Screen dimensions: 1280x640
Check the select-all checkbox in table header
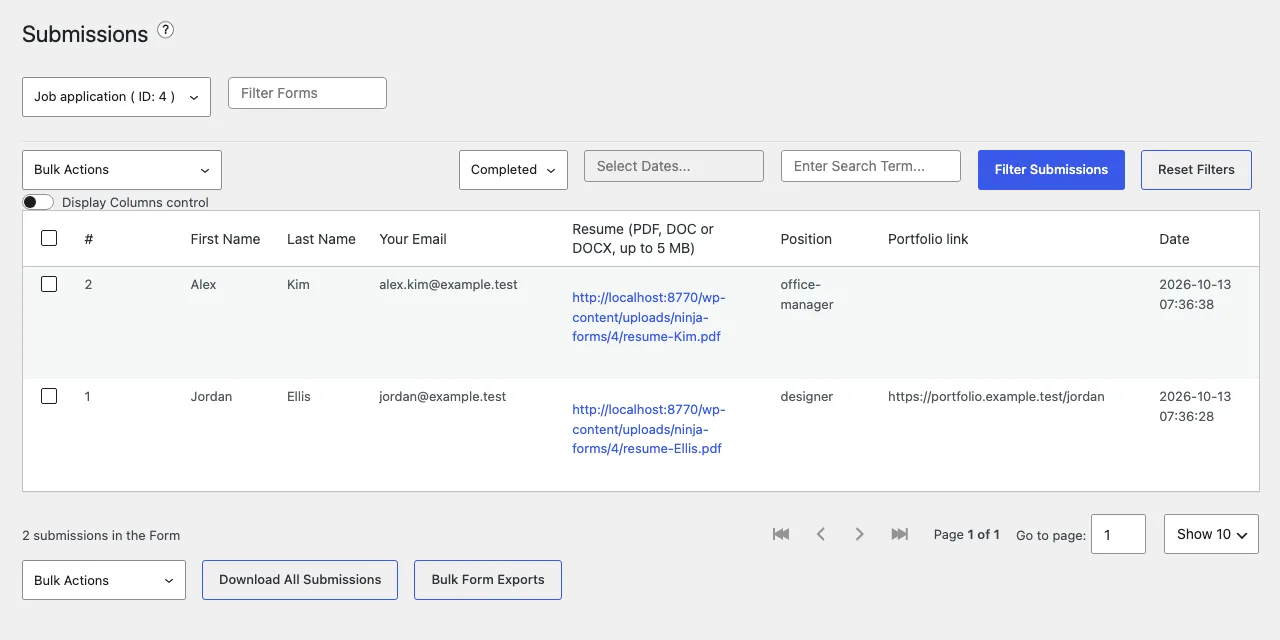[49, 238]
